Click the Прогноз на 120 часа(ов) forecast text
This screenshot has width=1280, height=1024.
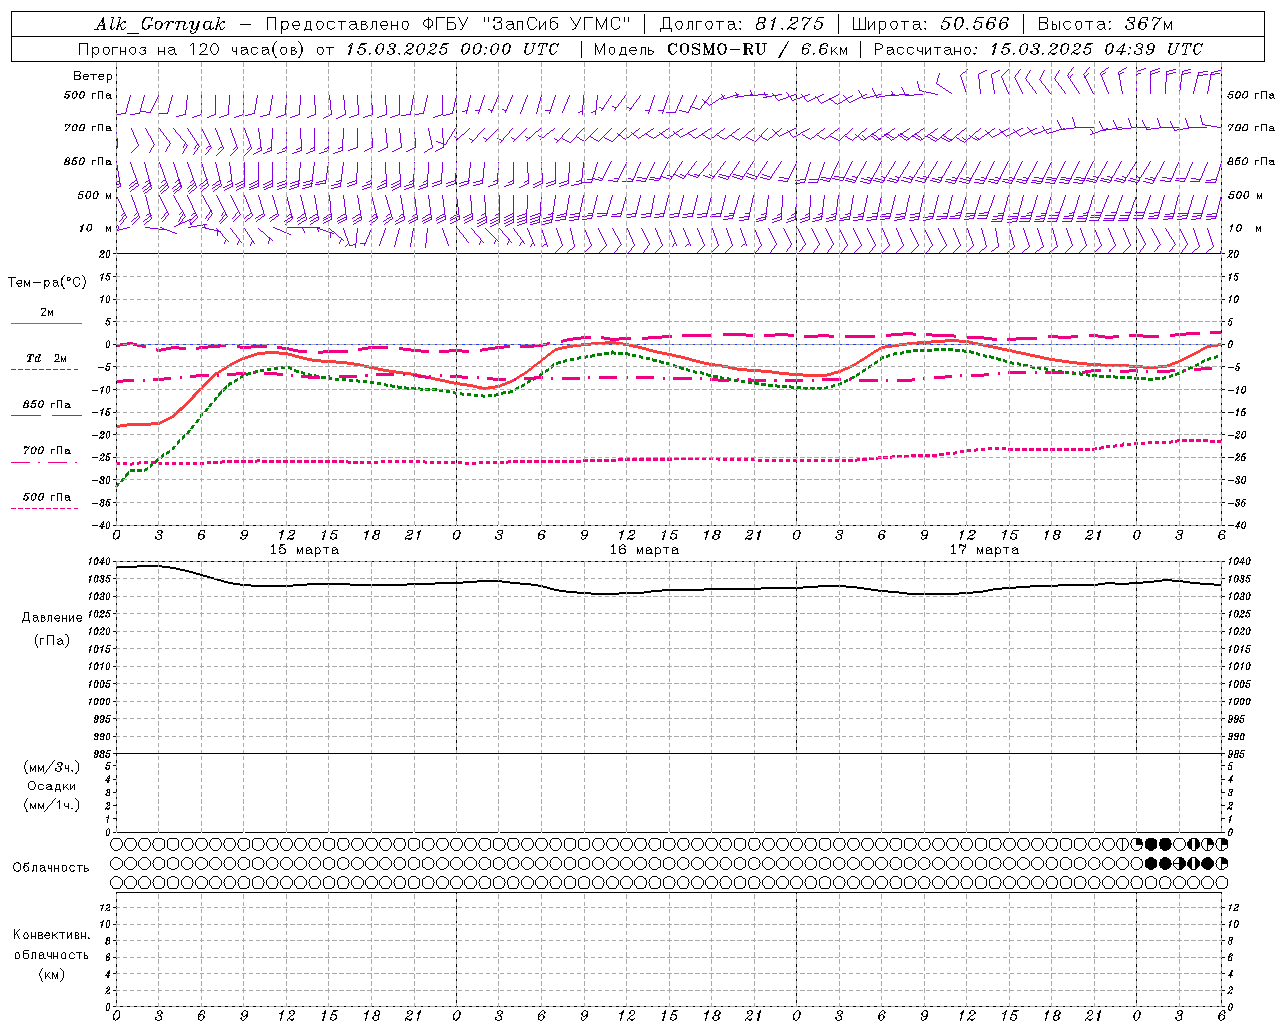(x=192, y=49)
